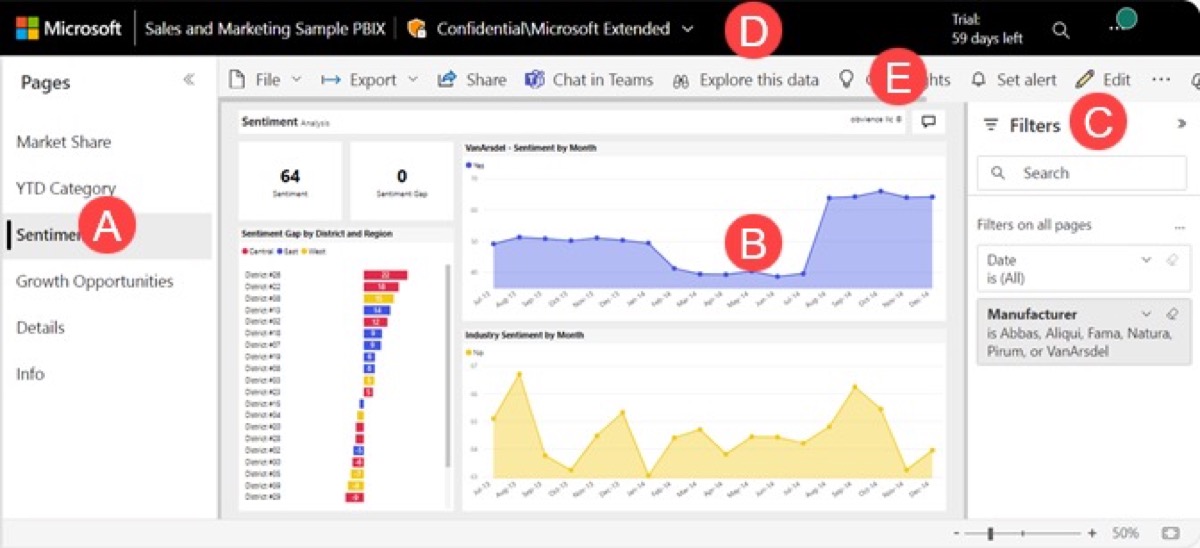Screen dimensions: 1200x548
Task: Click Explore this data
Action: pos(745,80)
